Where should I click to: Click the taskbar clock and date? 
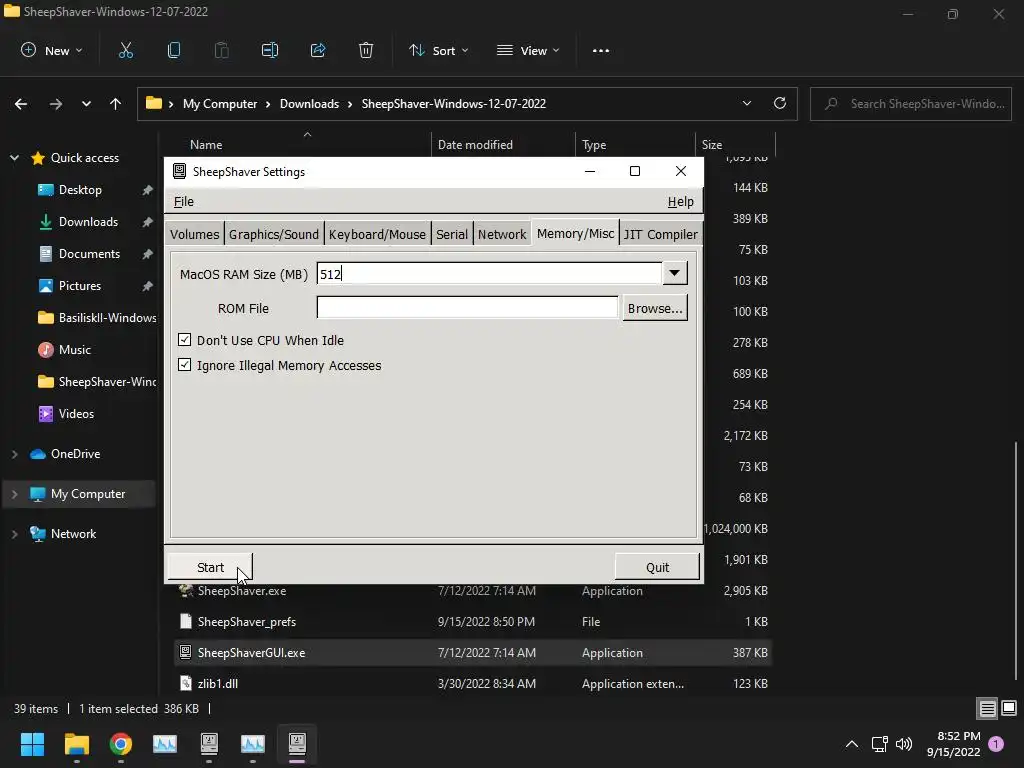(x=953, y=744)
